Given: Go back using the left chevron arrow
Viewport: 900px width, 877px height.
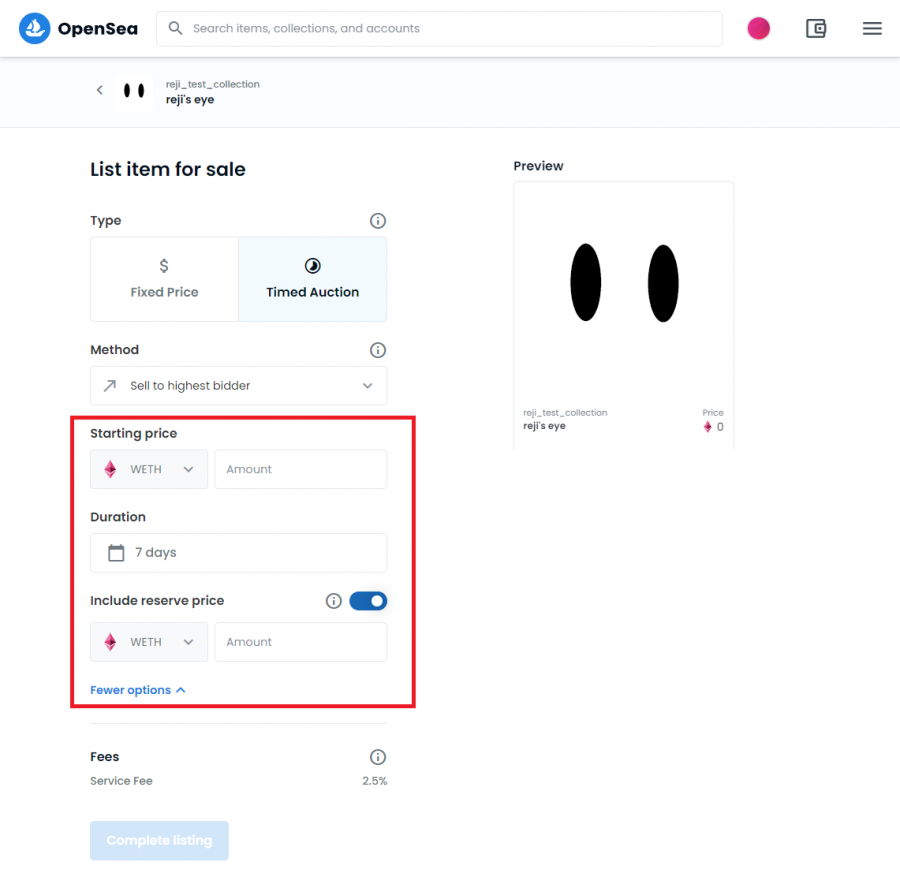Looking at the screenshot, I should tap(100, 90).
